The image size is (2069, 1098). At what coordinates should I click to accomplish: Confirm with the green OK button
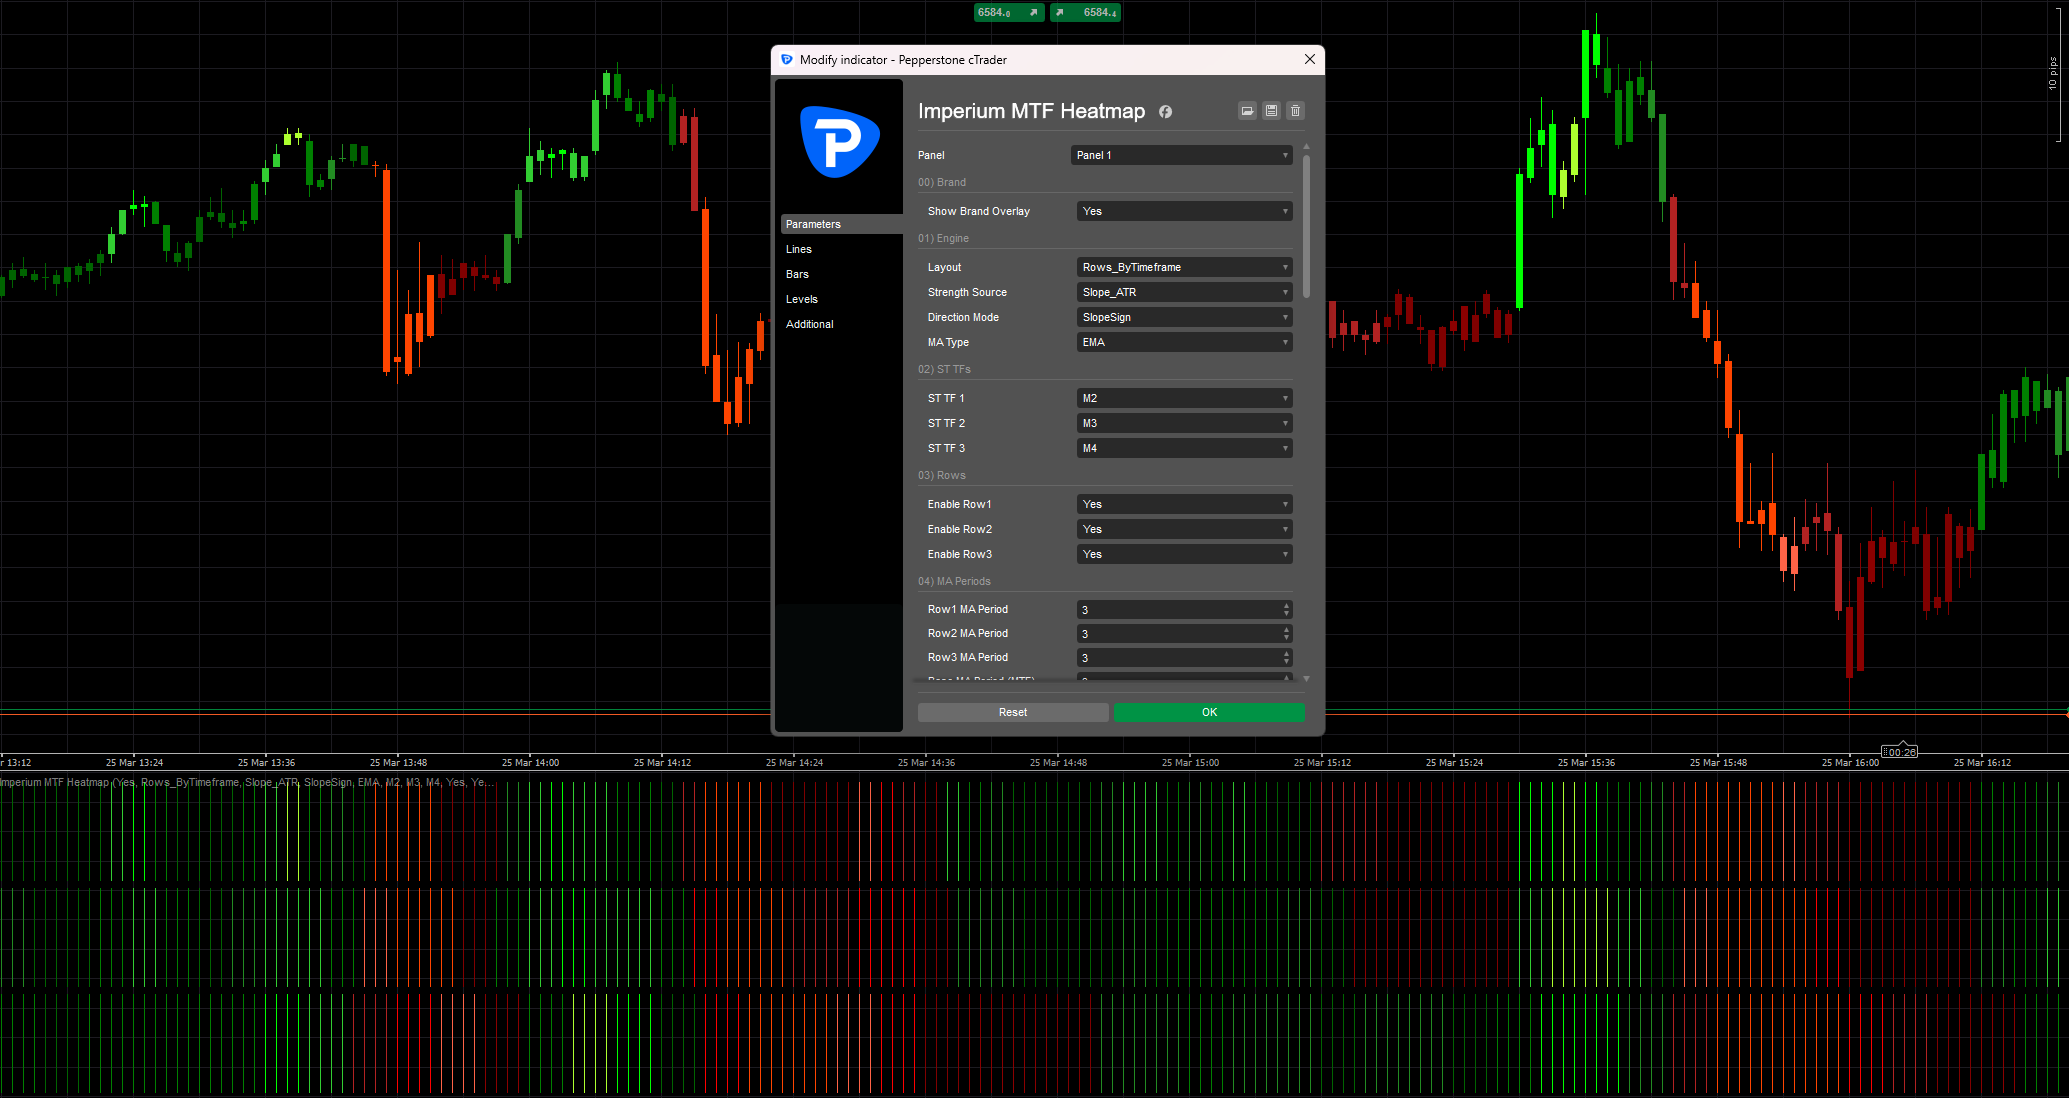point(1209,712)
